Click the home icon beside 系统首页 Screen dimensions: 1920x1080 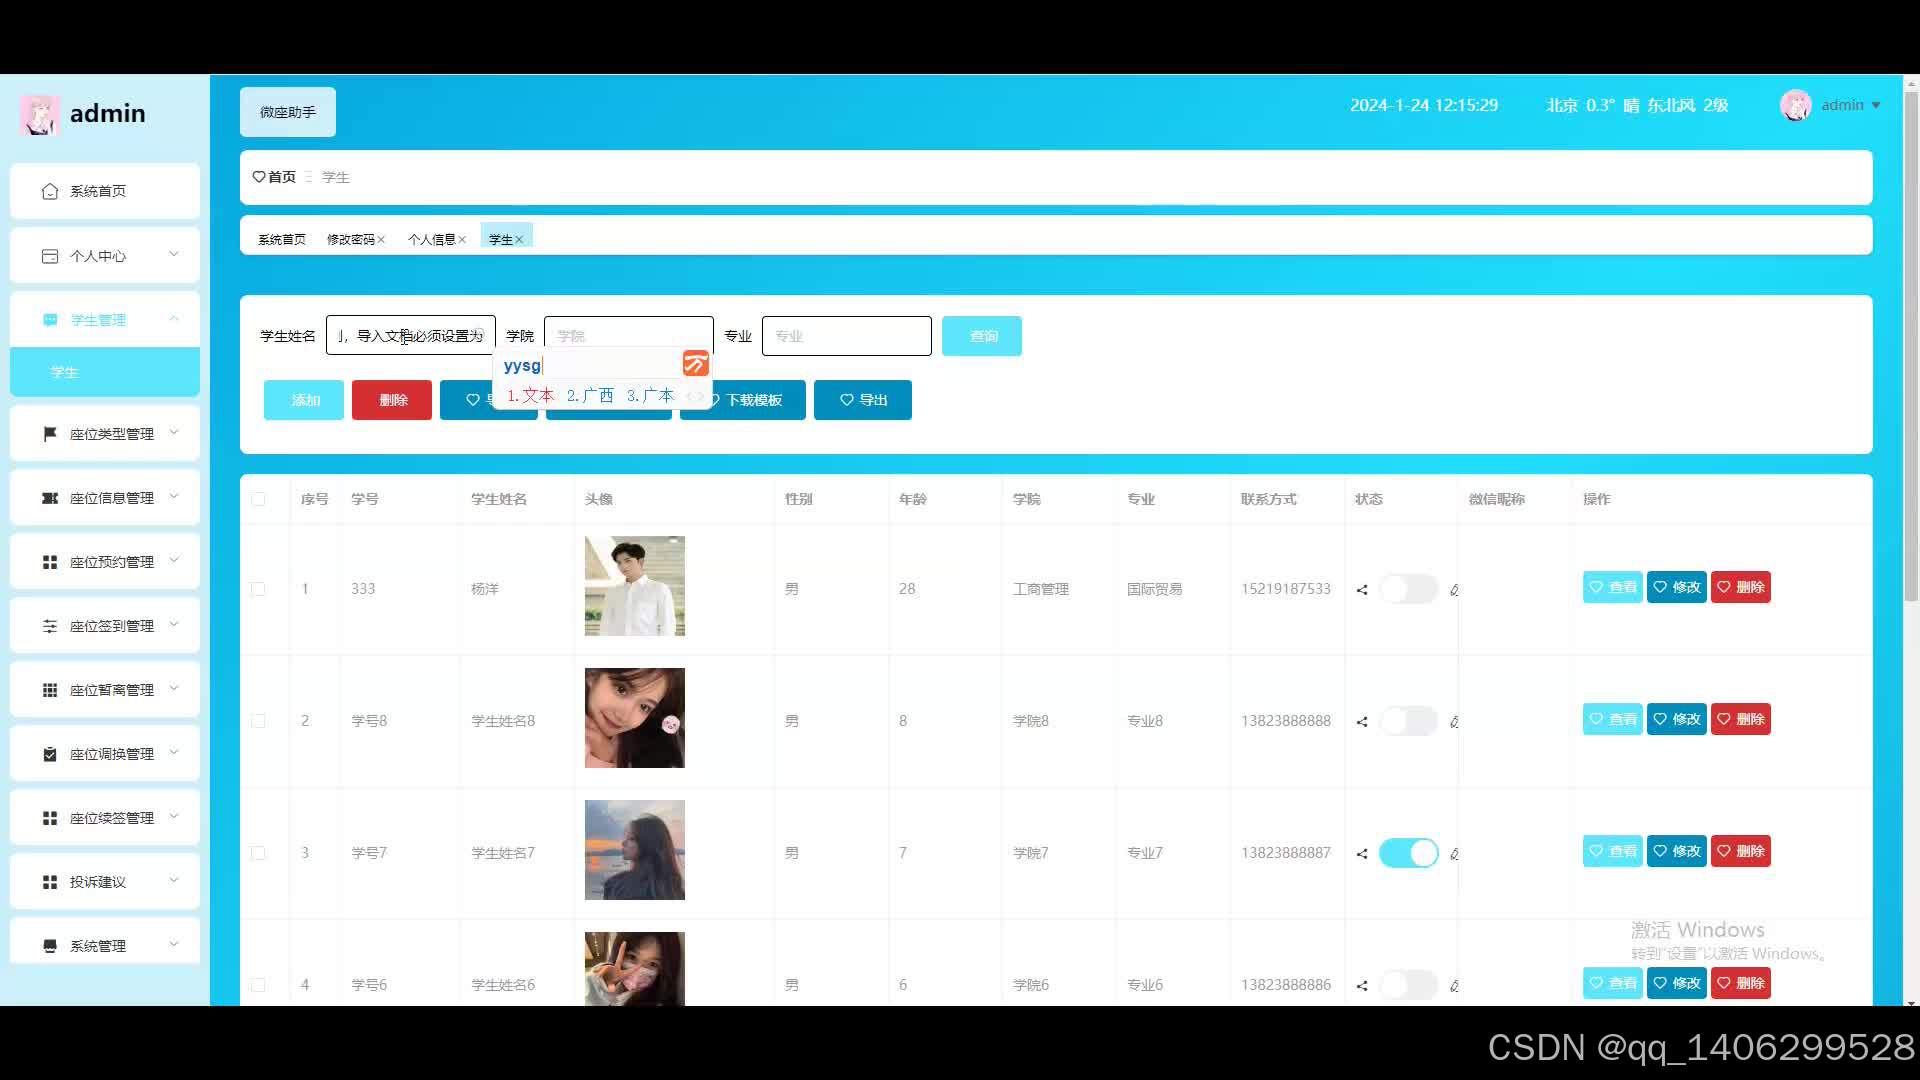click(50, 191)
